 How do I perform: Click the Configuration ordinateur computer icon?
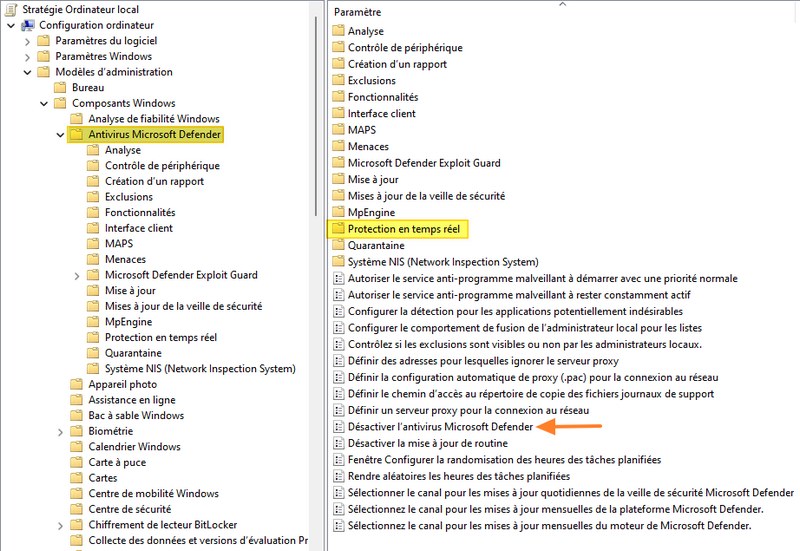pos(27,25)
